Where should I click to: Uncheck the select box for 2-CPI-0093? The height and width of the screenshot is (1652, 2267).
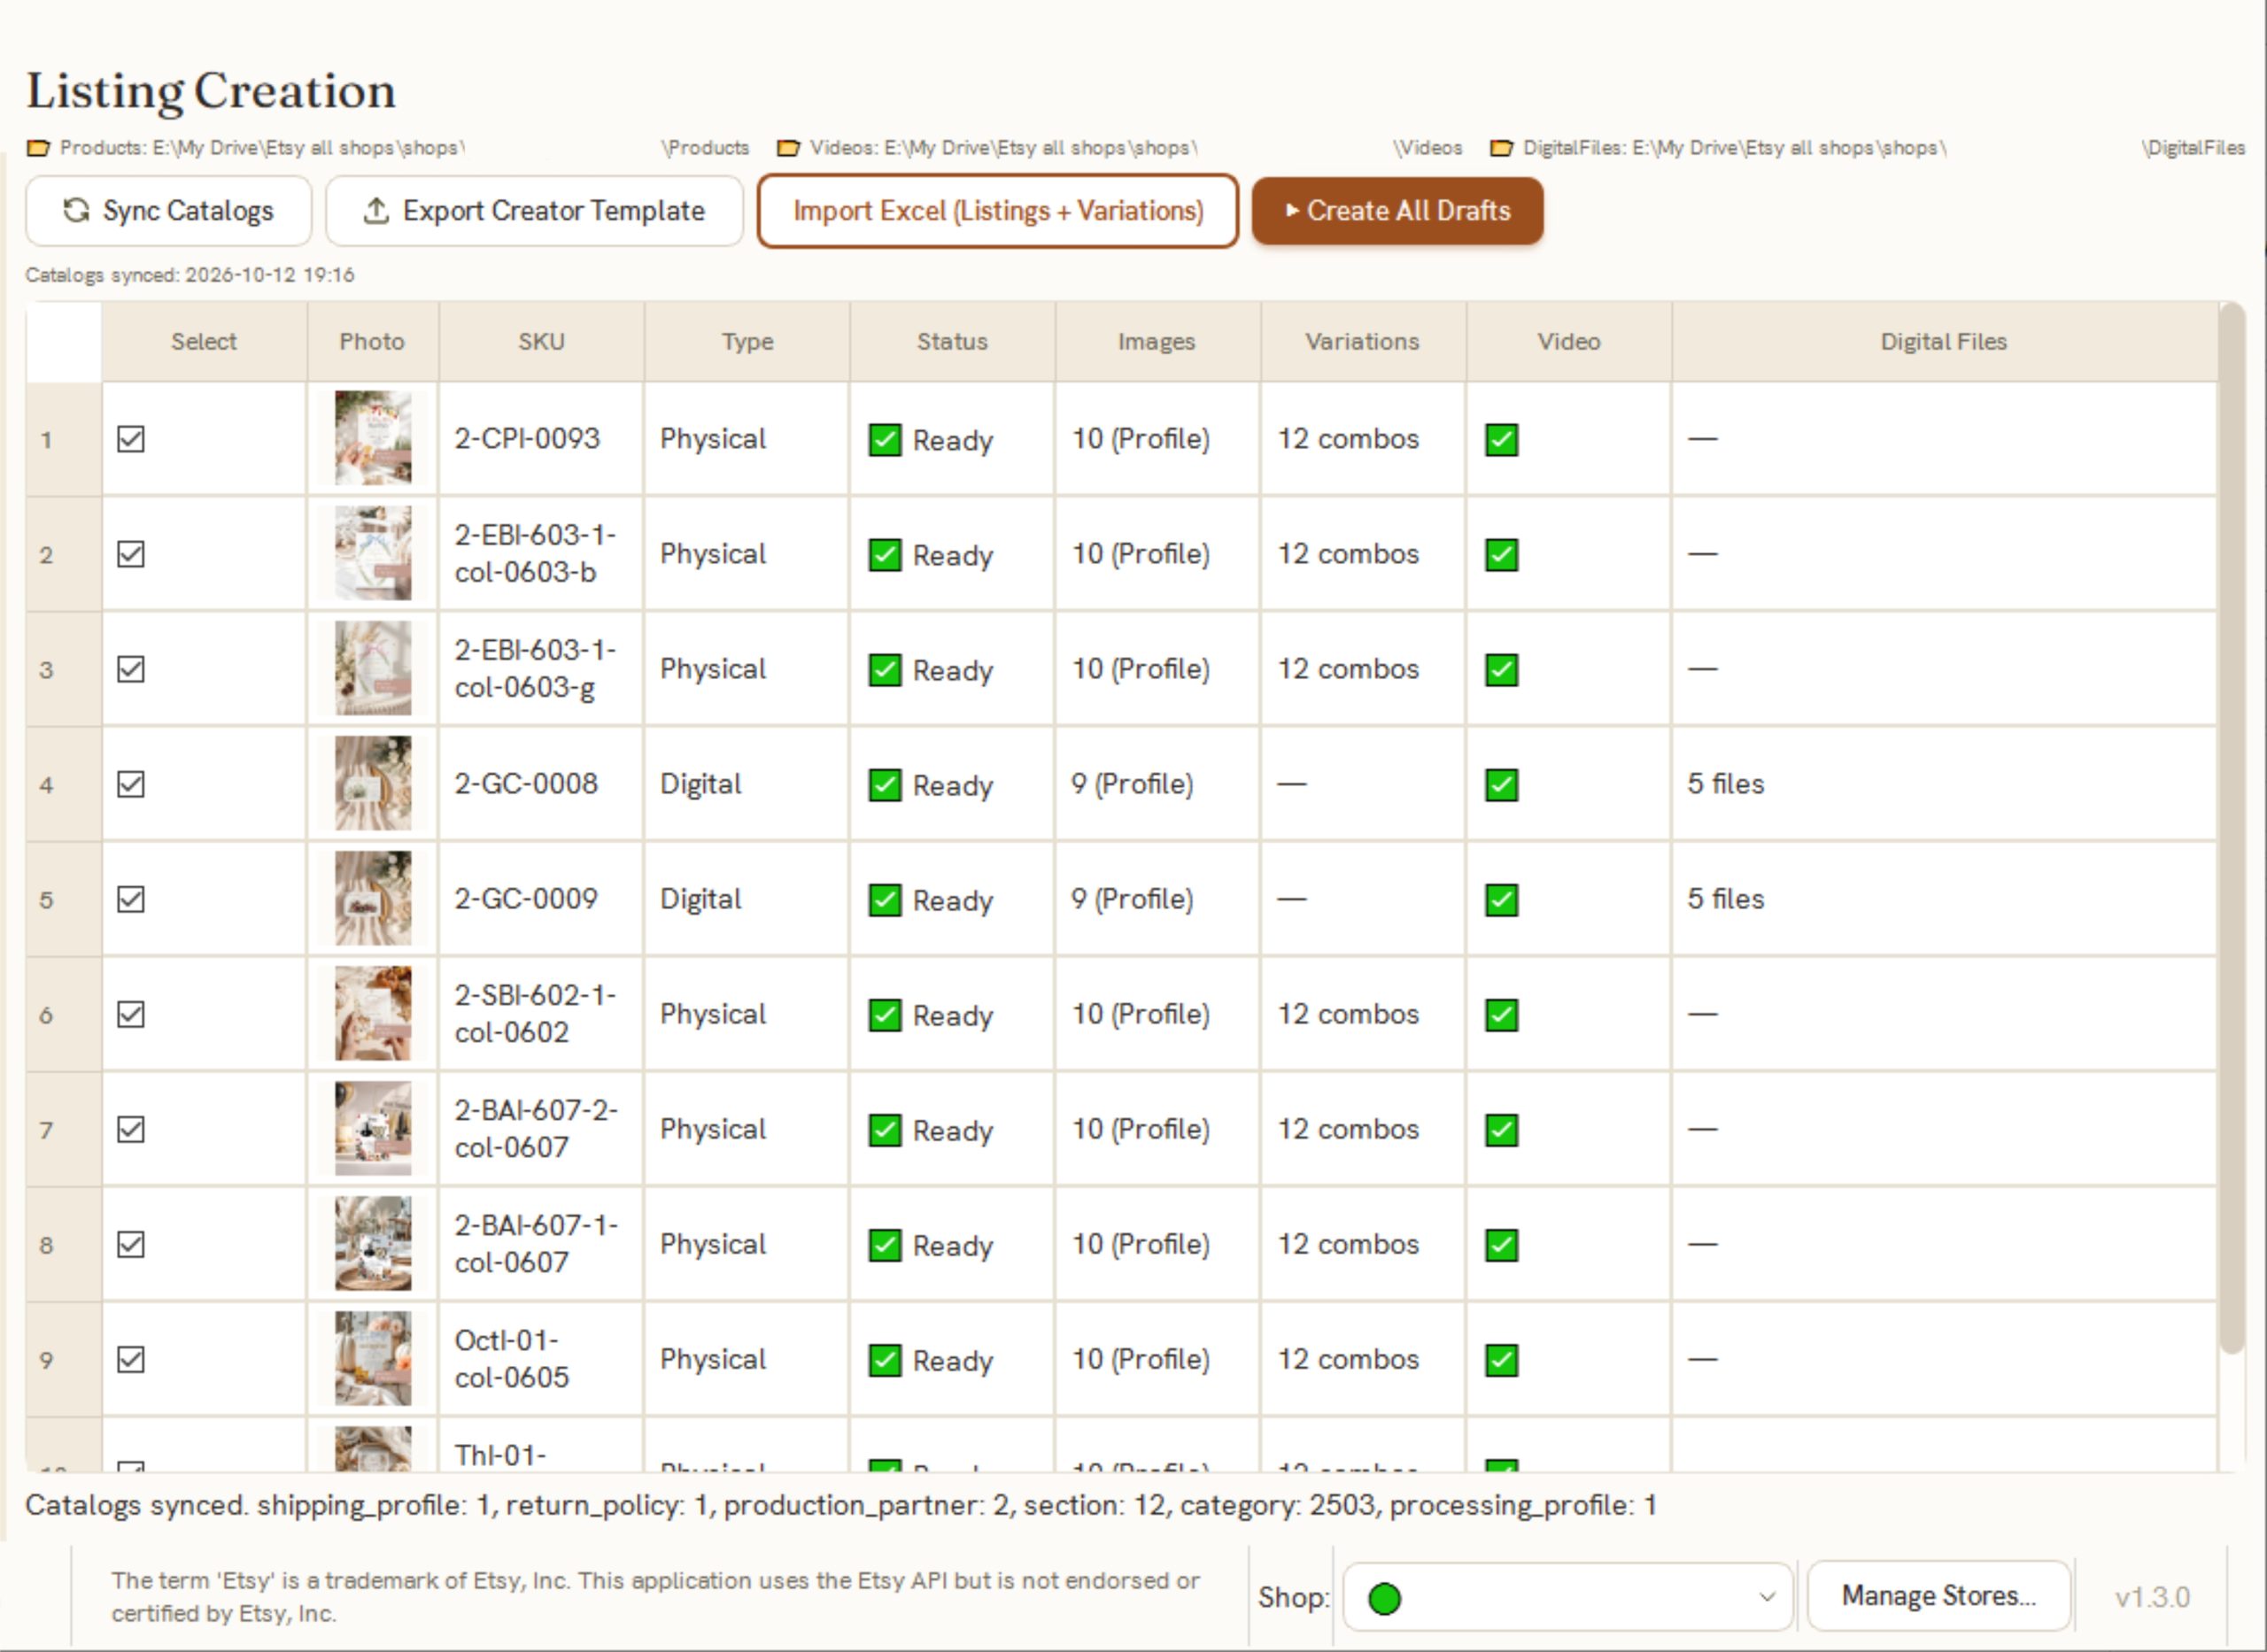131,439
